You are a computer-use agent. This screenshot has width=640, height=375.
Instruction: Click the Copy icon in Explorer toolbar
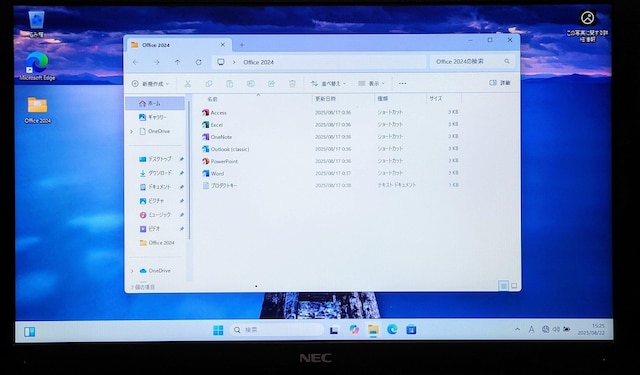pos(209,84)
